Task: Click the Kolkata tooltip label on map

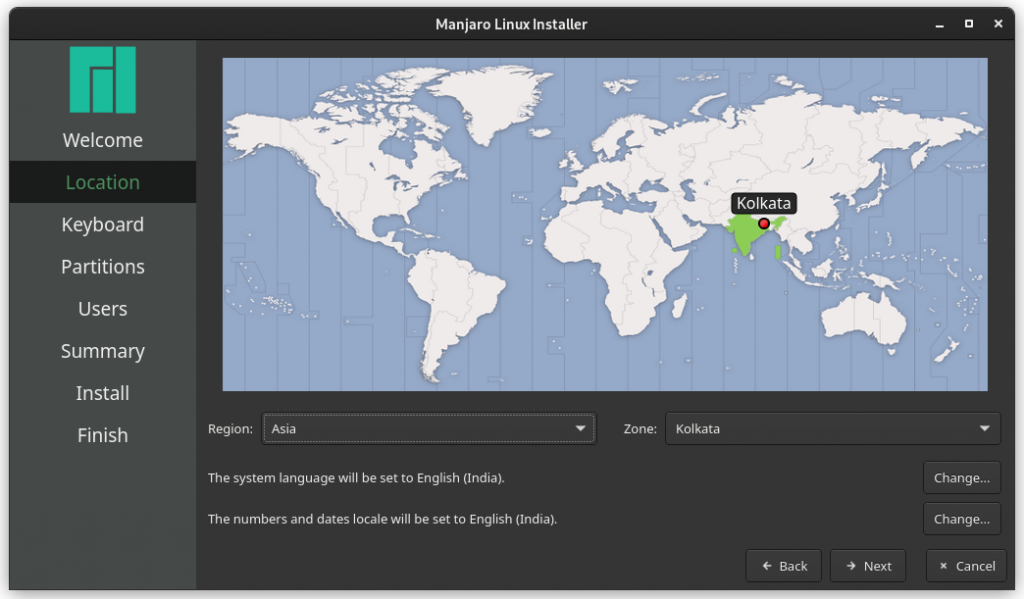Action: pos(764,203)
